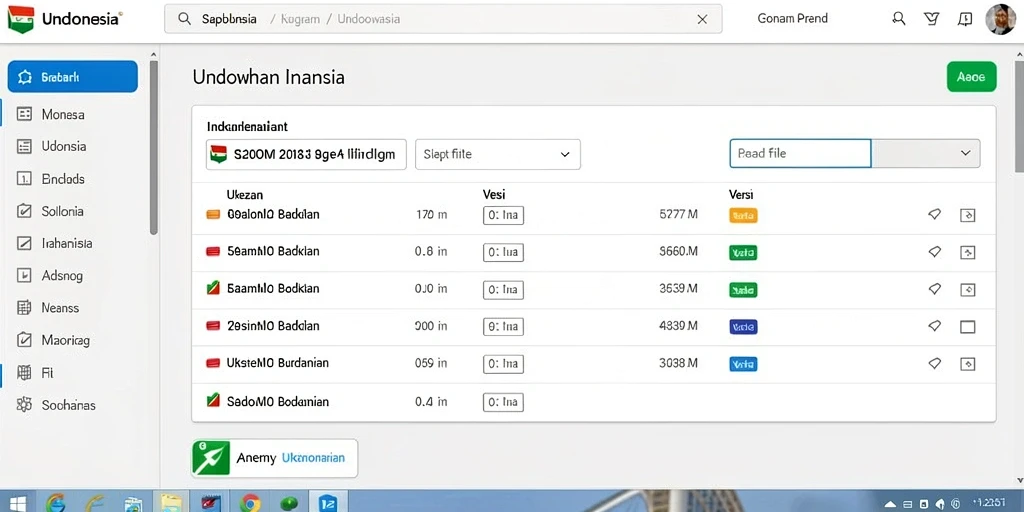
Task: Open the Windows Start button
Action: coord(18,503)
